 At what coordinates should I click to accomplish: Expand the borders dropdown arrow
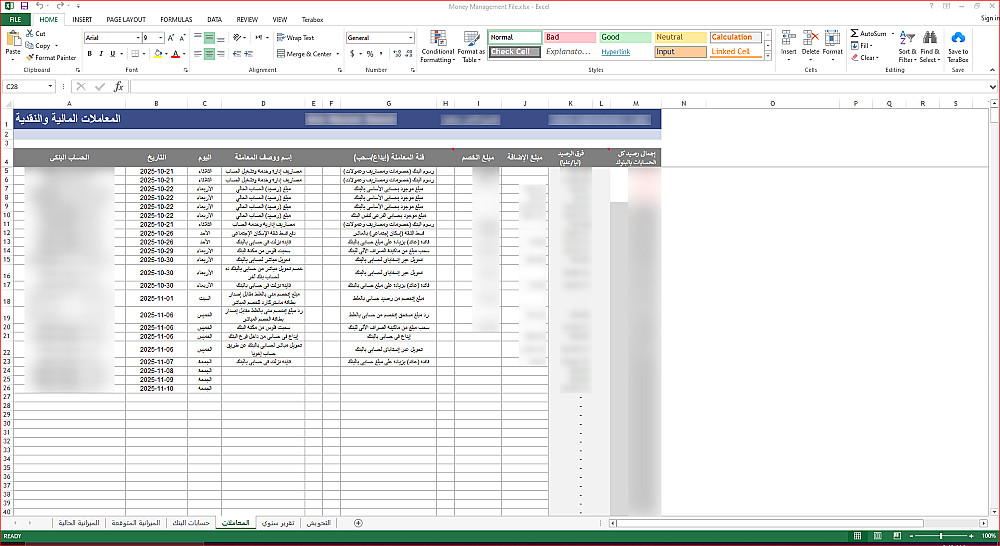click(x=144, y=54)
